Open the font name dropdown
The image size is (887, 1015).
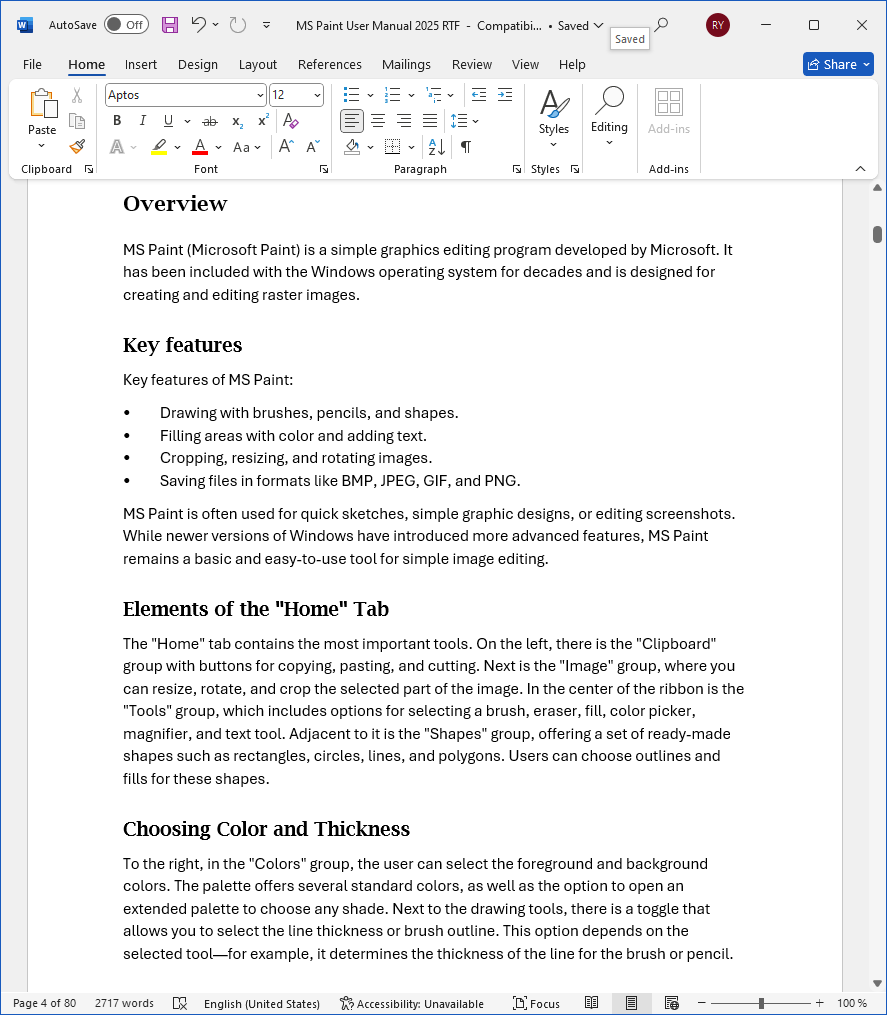point(260,95)
